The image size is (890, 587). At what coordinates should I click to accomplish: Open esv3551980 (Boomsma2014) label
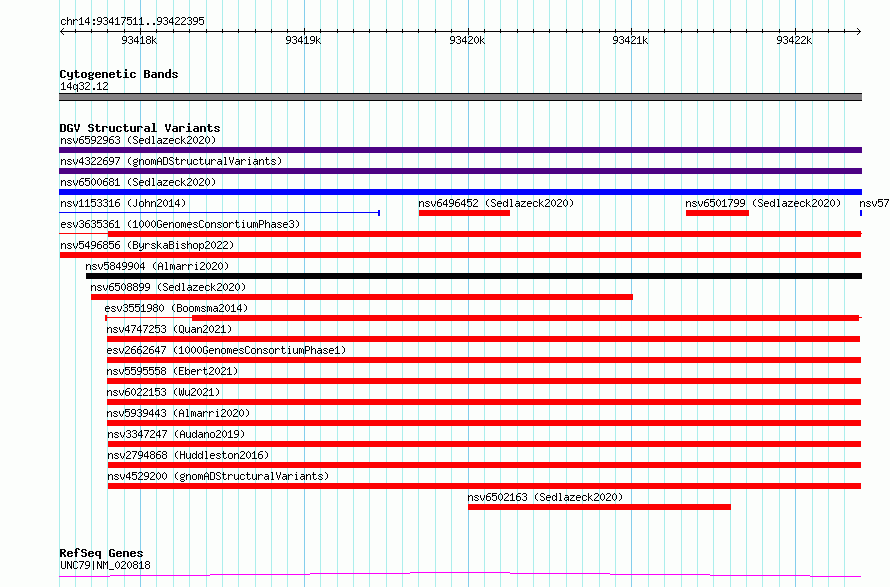click(x=176, y=308)
